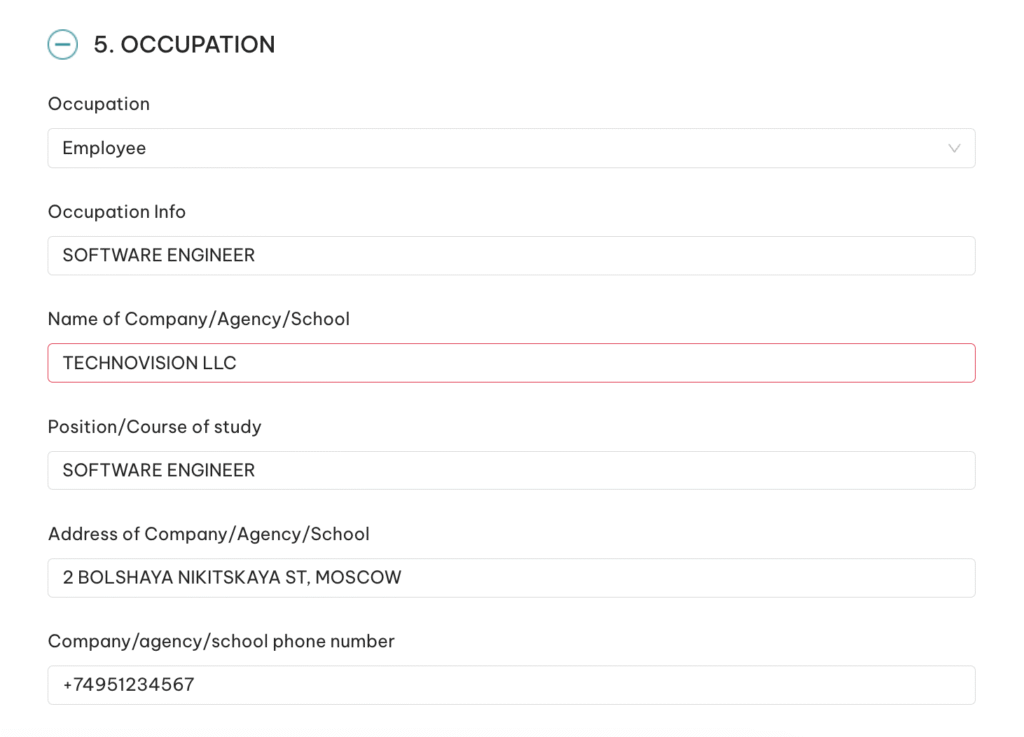Click the '2 BOLSHAYA NIKITSKAYA ST, MOSCOW' text
Image resolution: width=1024 pixels, height=737 pixels.
pyautogui.click(x=232, y=578)
